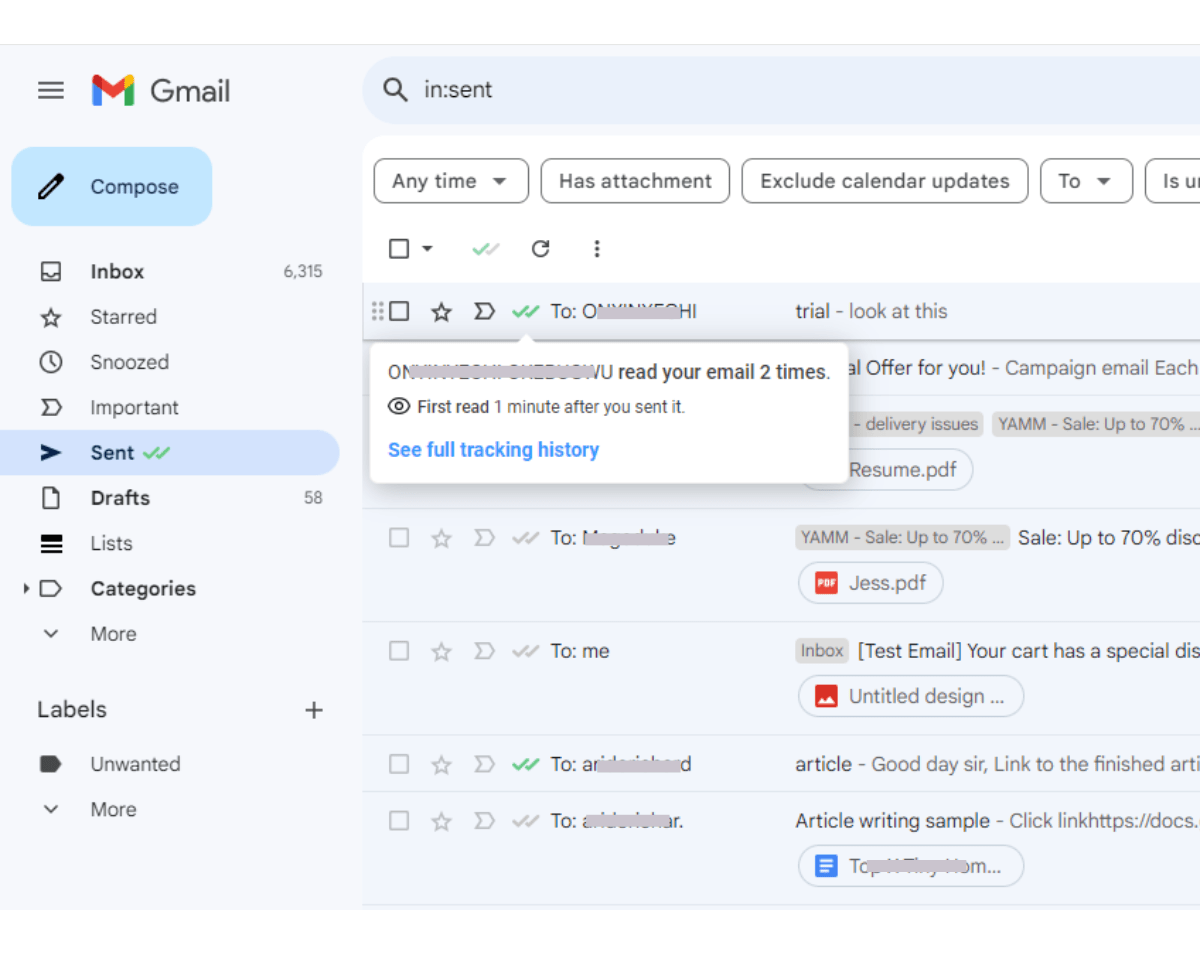Click image icon of Untitled design attachment

click(x=826, y=696)
